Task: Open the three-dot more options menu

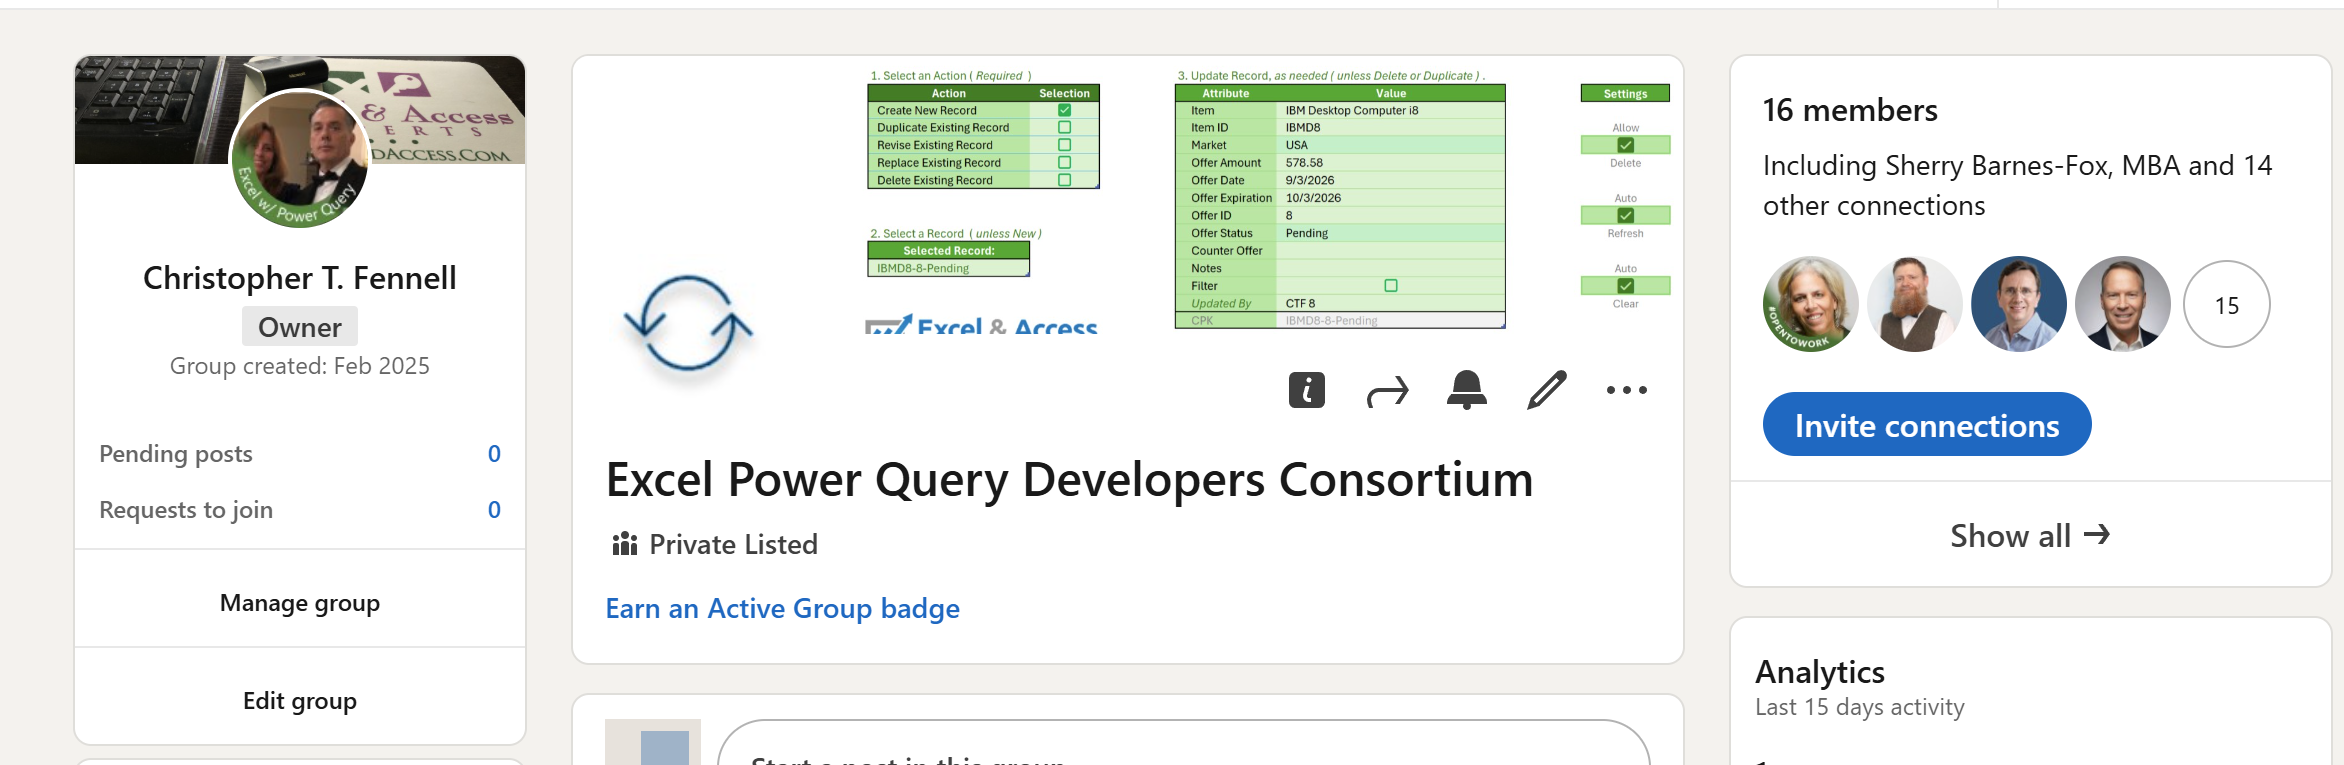Action: (x=1627, y=390)
